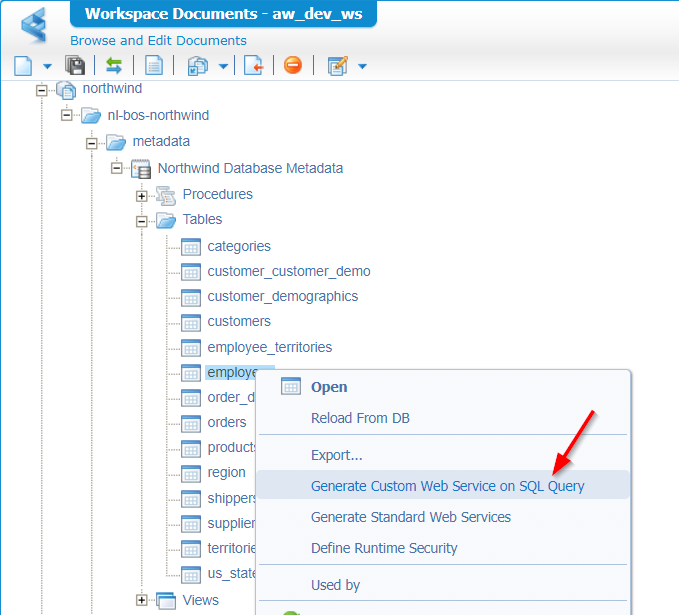The image size is (679, 615).
Task: Select the customers table in tree
Action: (239, 322)
